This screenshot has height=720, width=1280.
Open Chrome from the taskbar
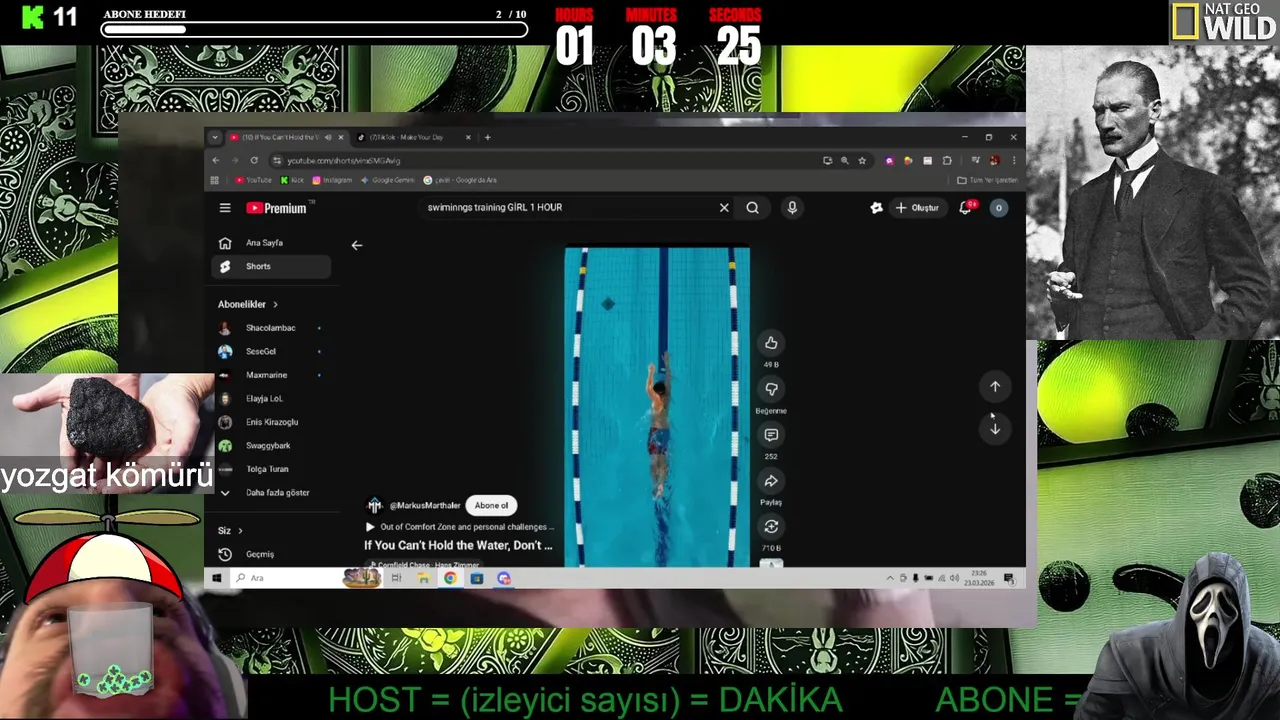click(450, 578)
